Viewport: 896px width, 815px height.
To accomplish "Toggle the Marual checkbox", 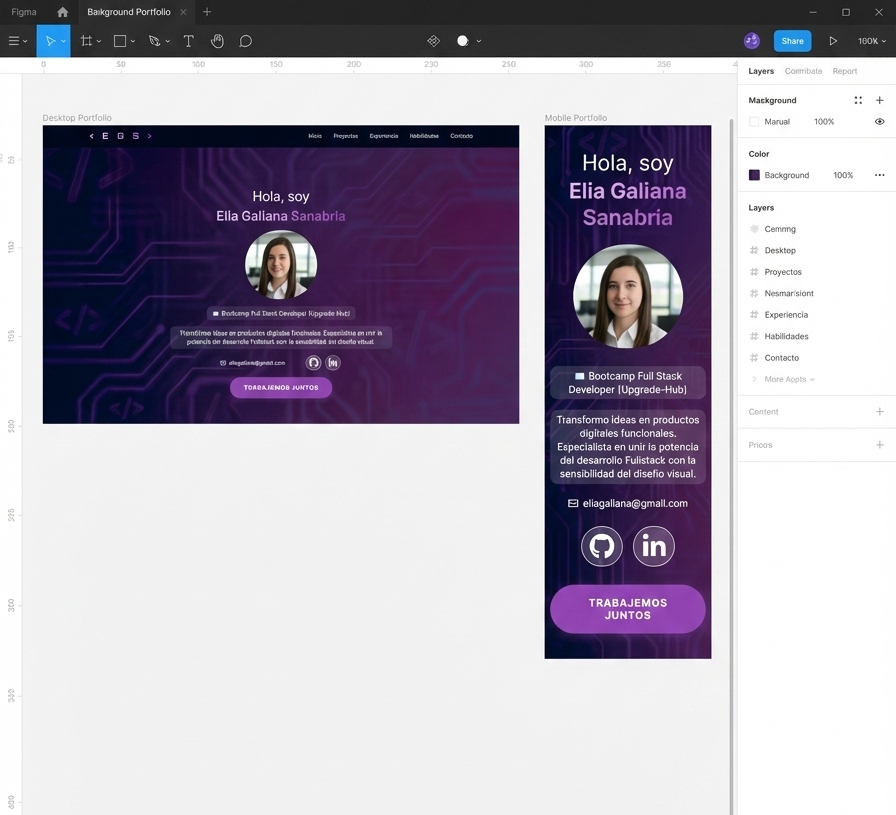I will point(755,122).
